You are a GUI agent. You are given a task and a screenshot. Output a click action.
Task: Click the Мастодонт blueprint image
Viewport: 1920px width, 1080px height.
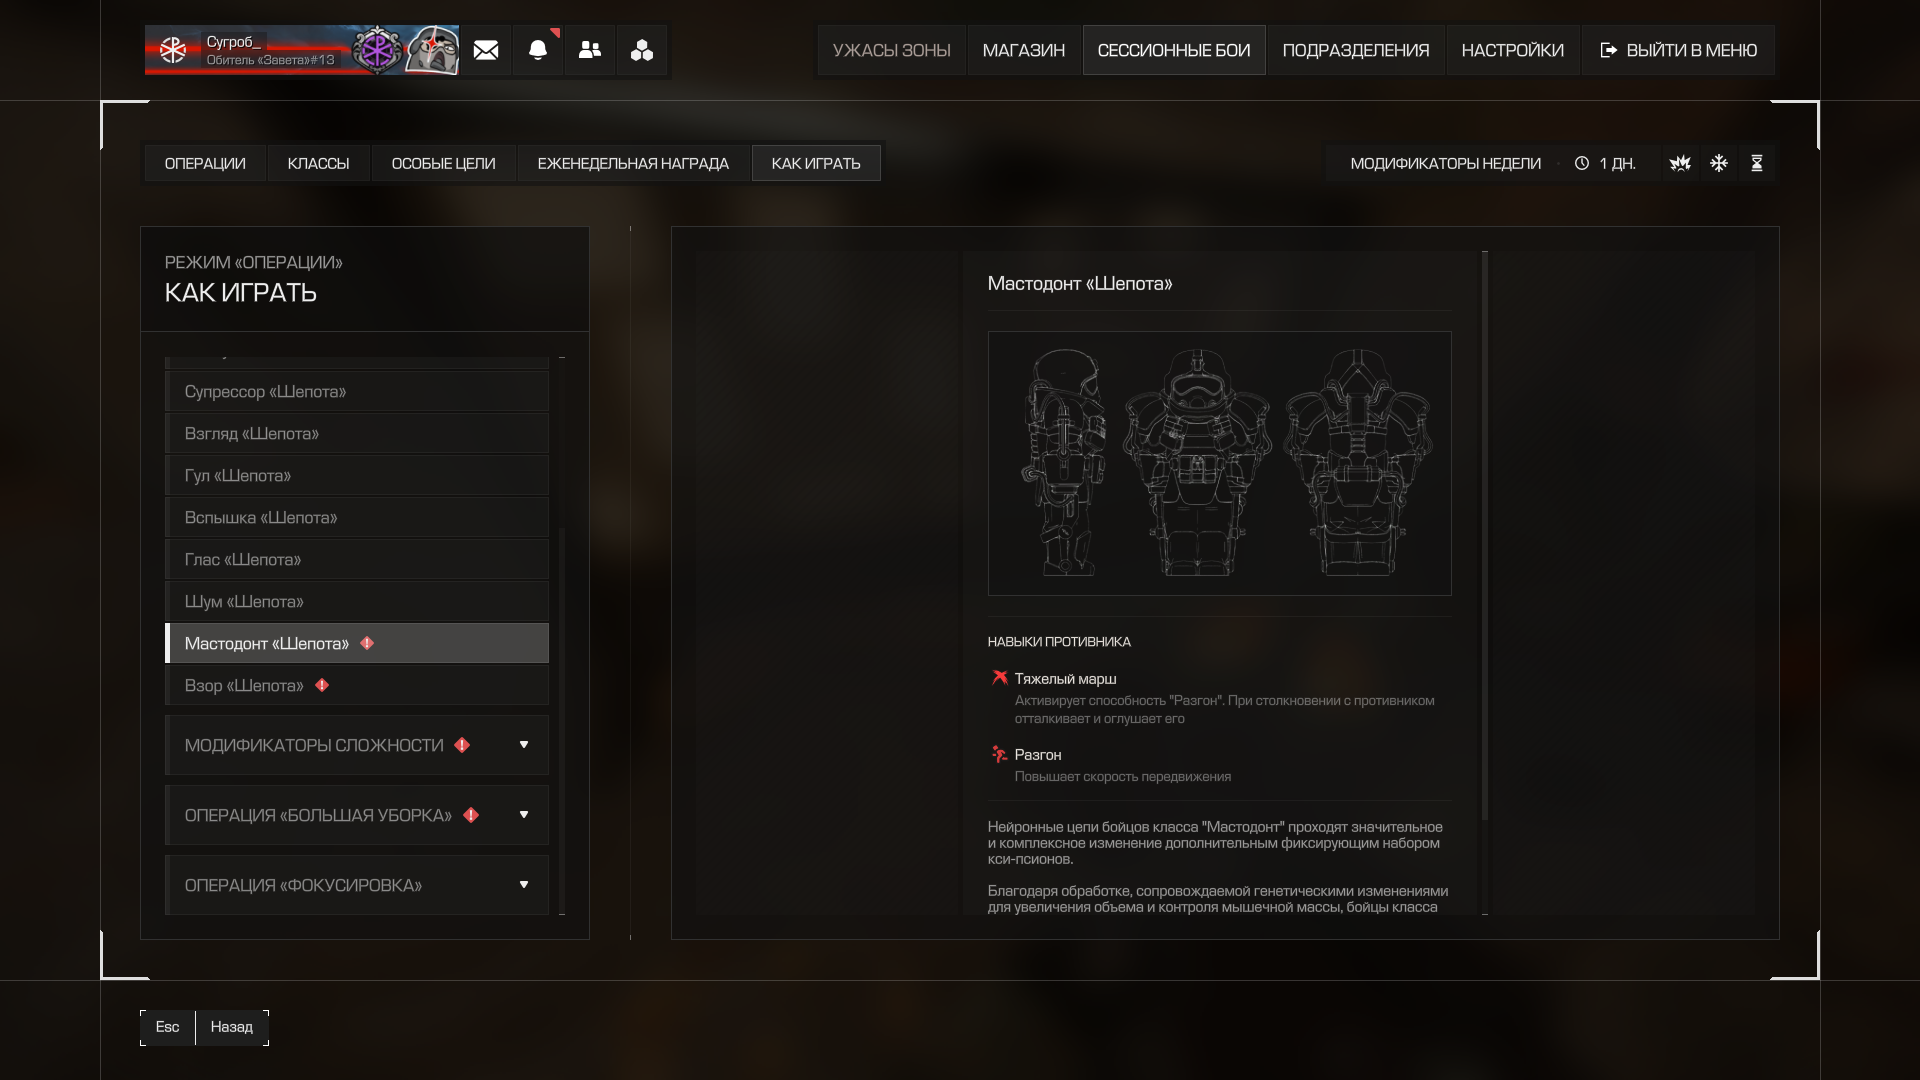click(1219, 463)
